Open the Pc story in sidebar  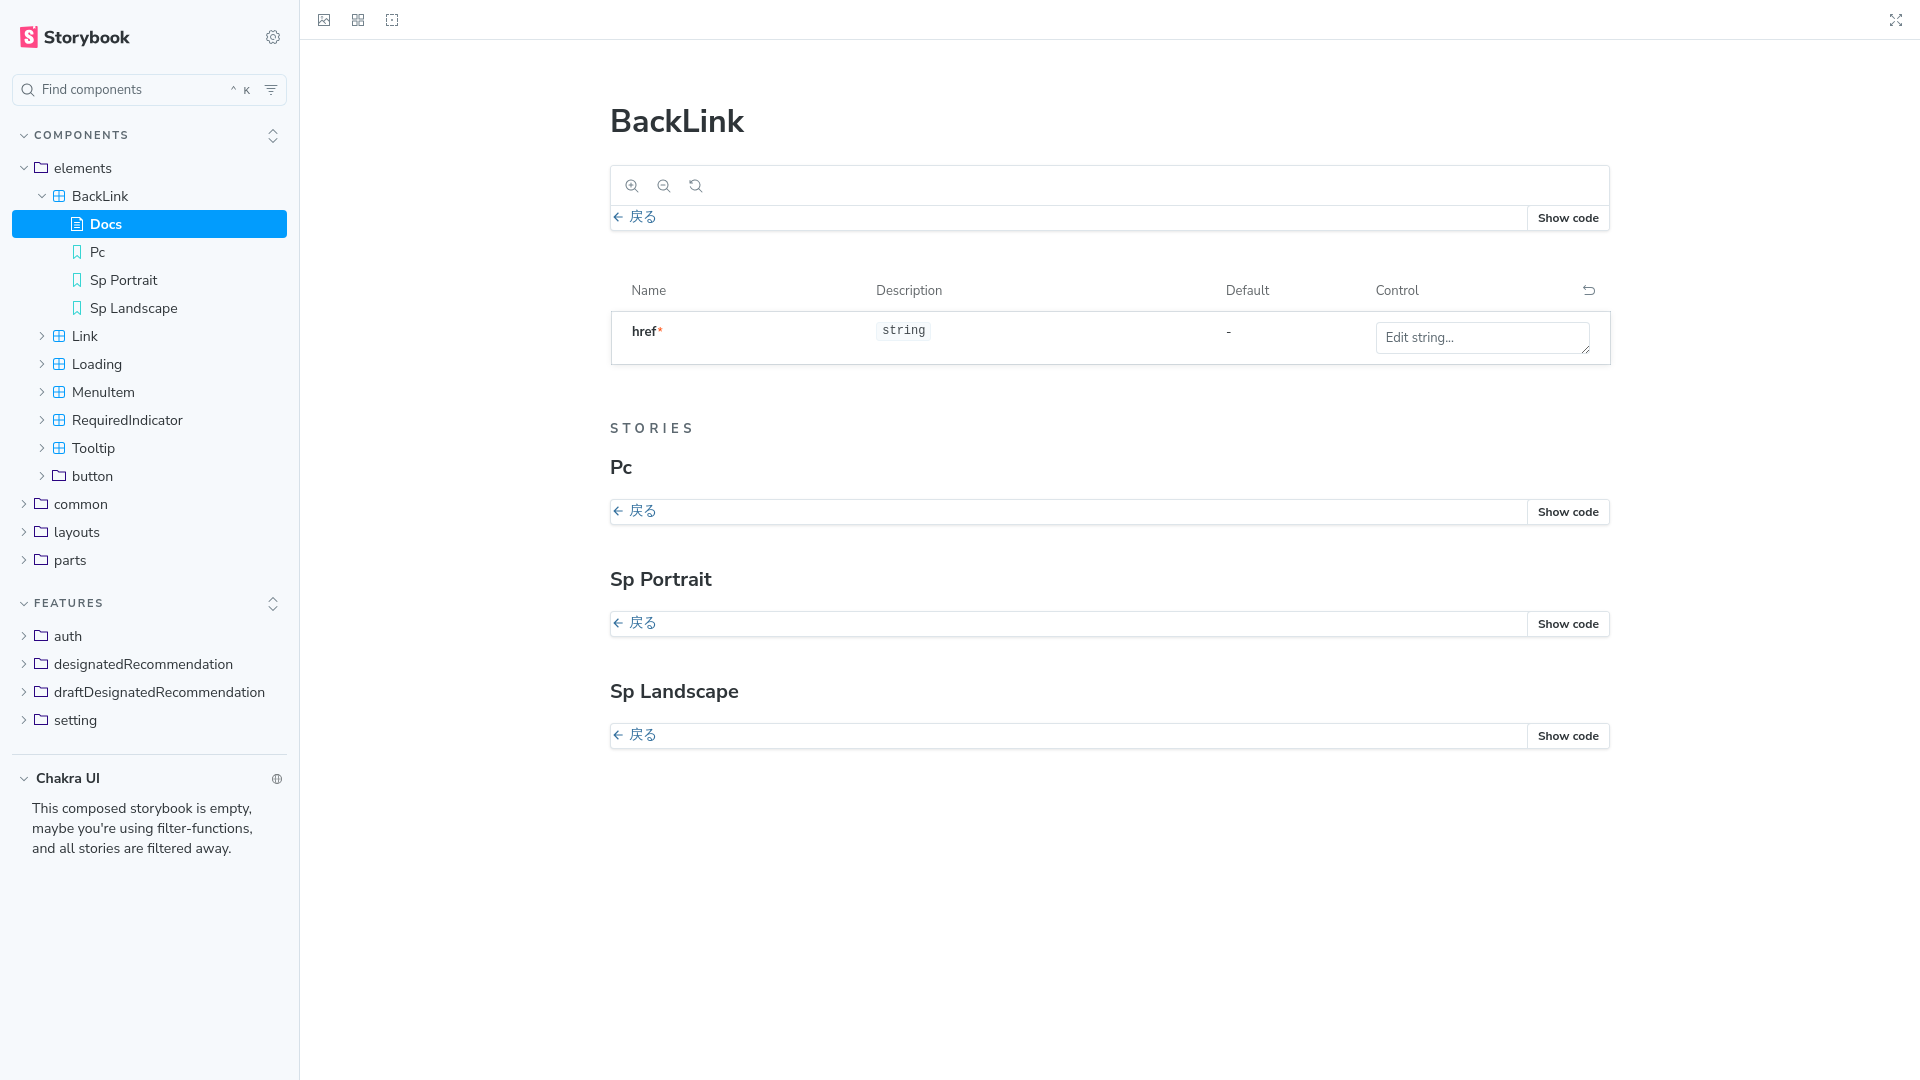click(149, 252)
